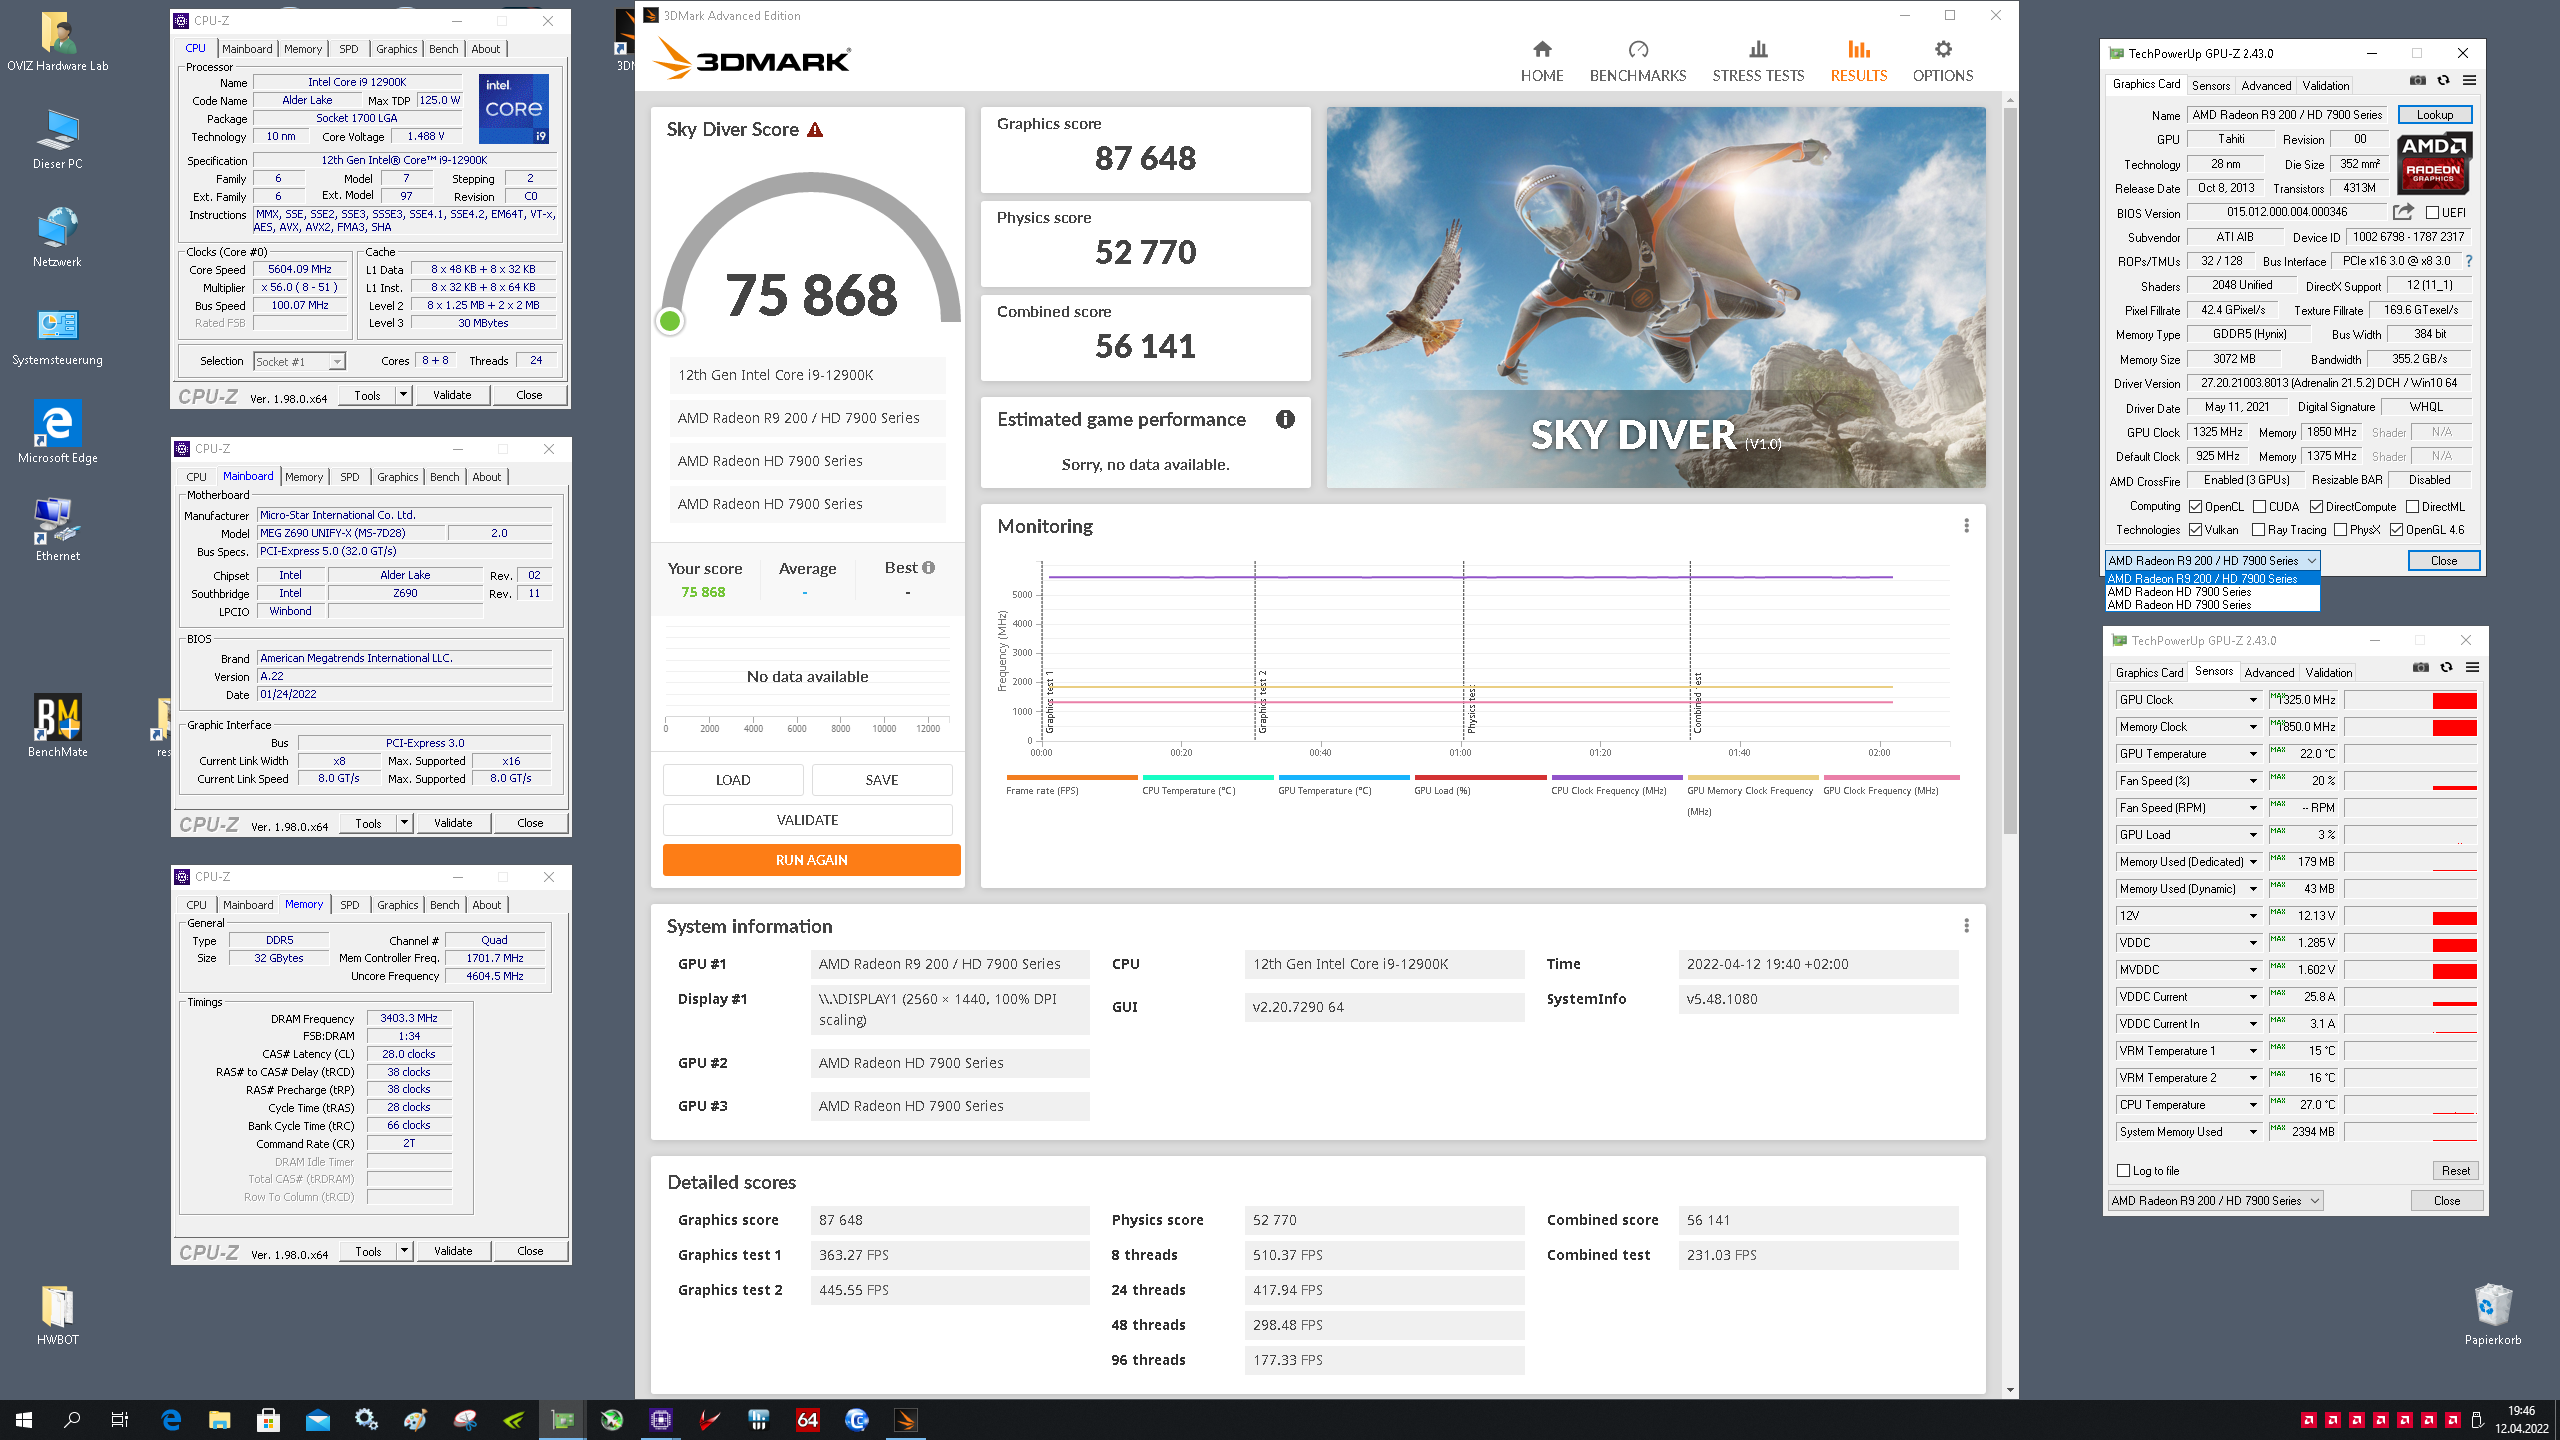Expand the GPU Load sensor dropdown
The height and width of the screenshot is (1440, 2560).
pyautogui.click(x=2253, y=835)
